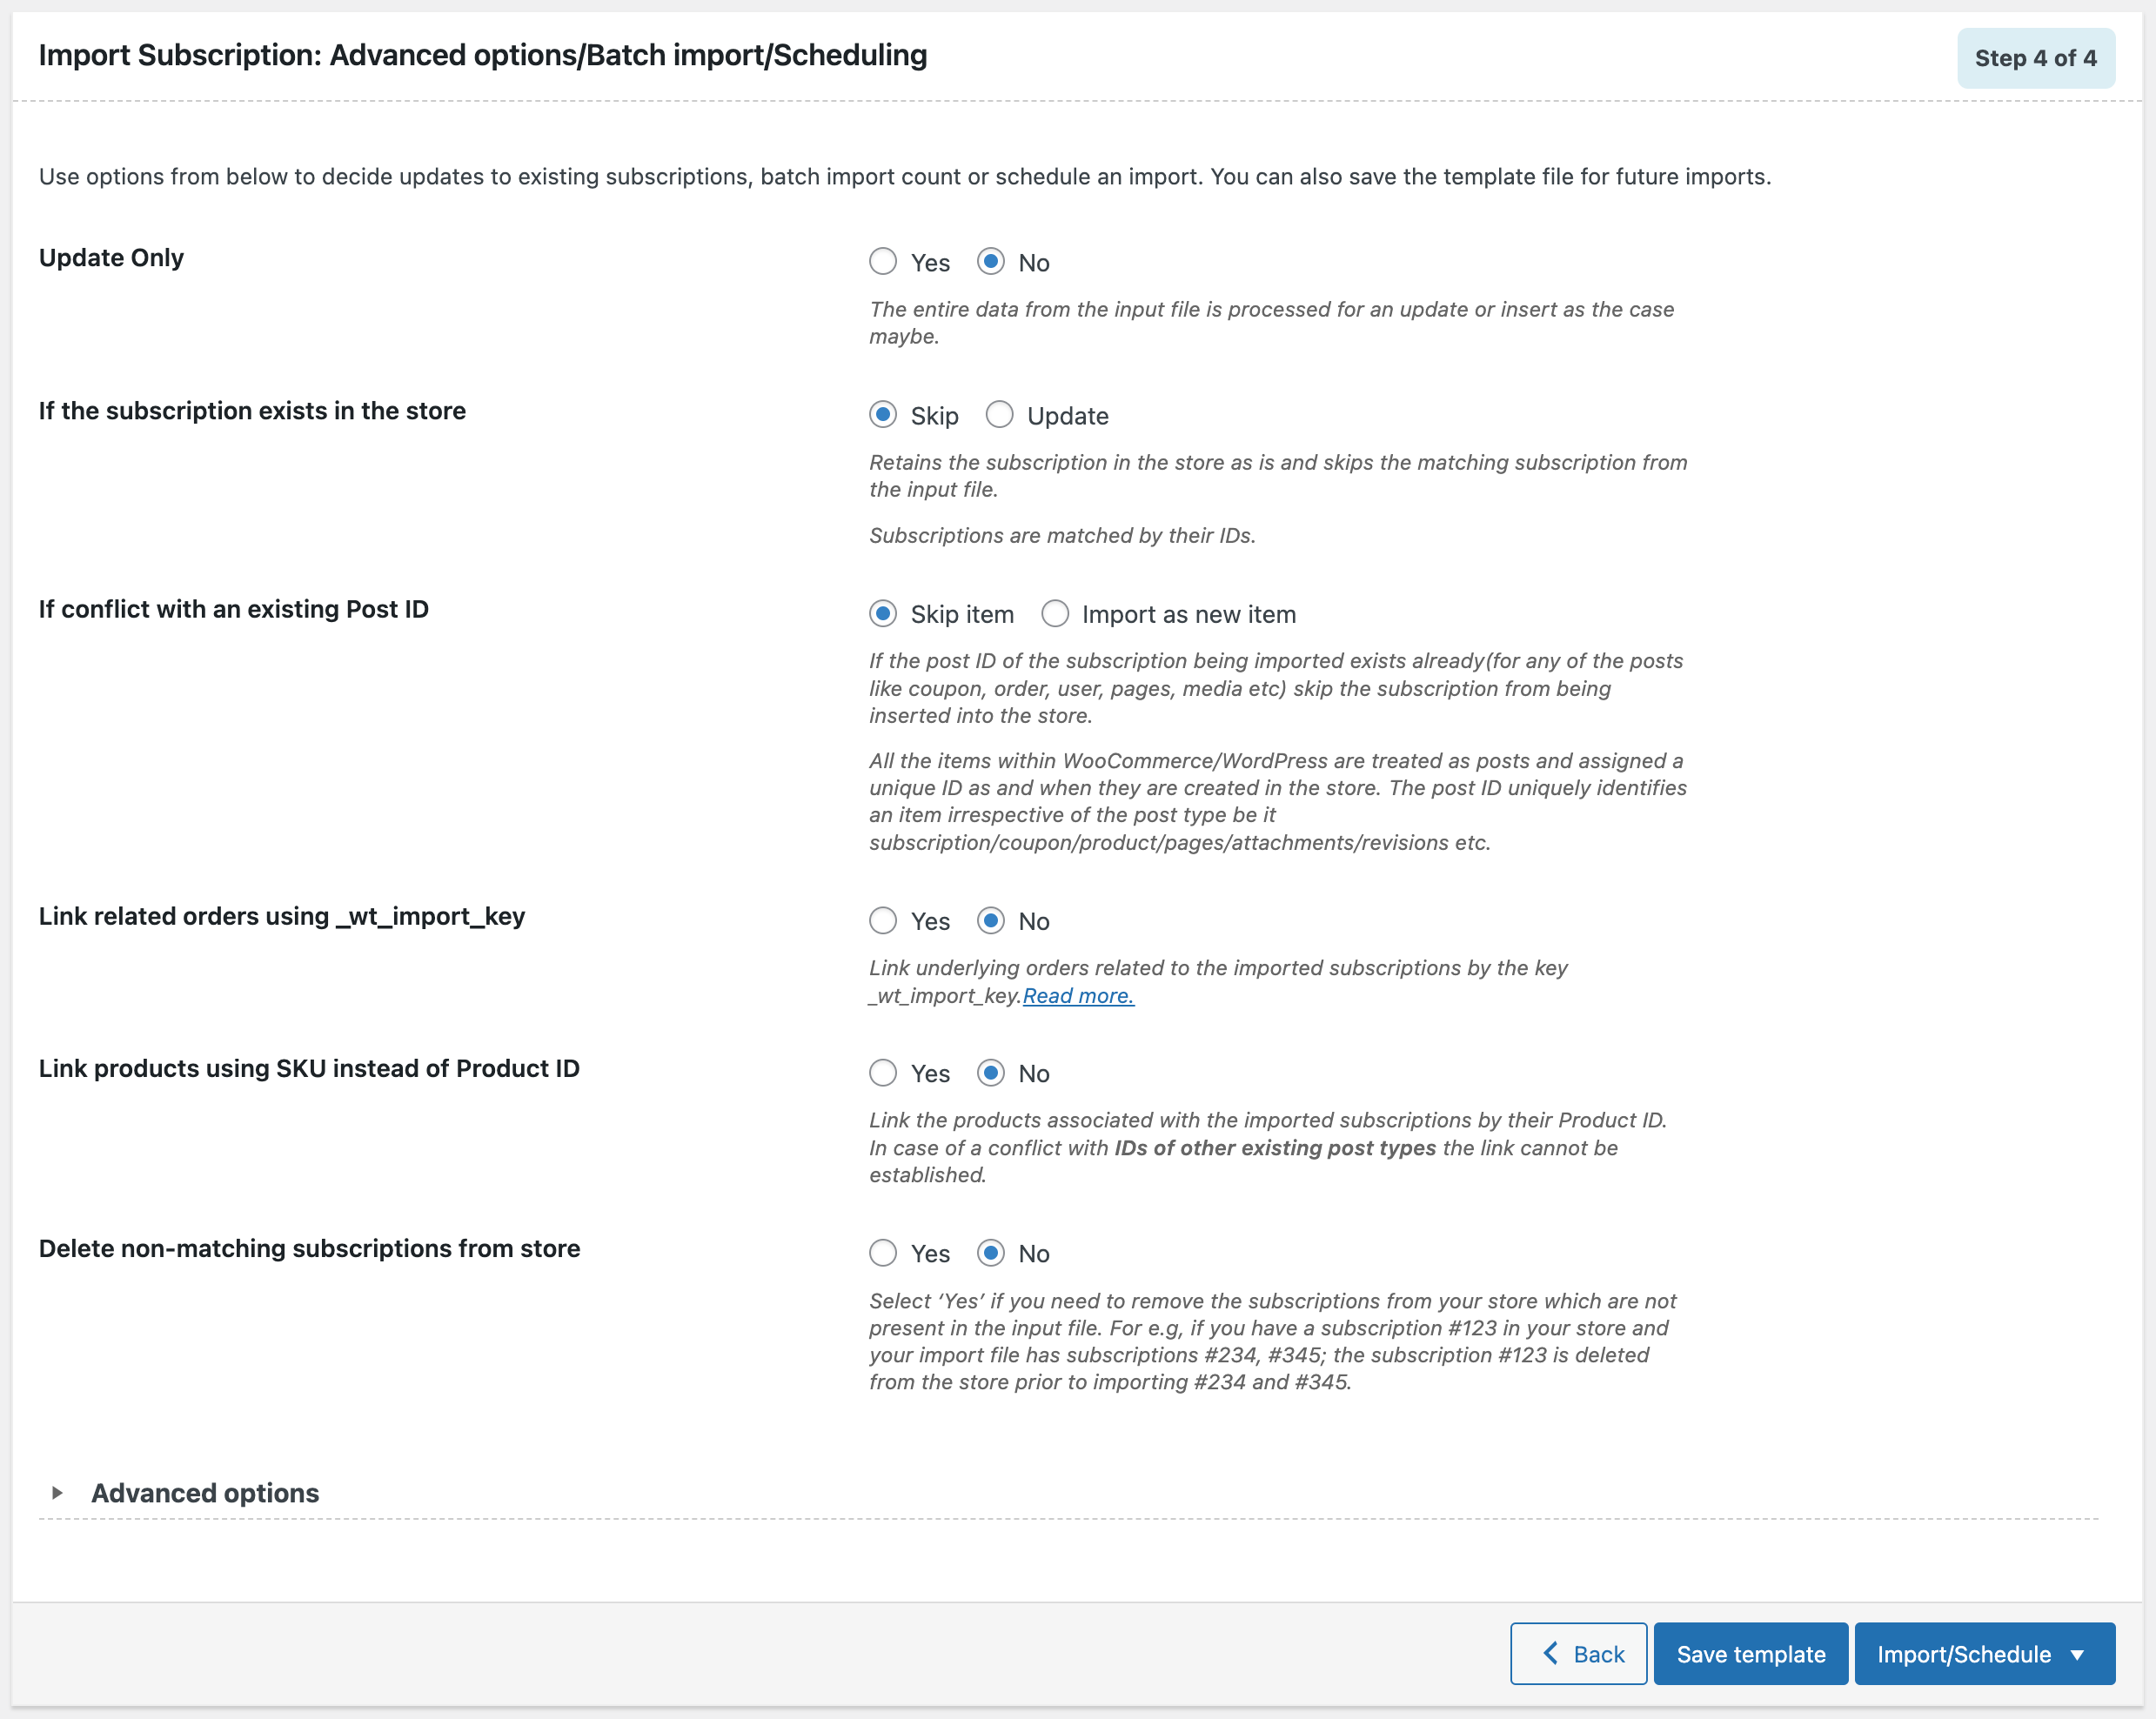Collapse the Advanced options disclosure triangle

pyautogui.click(x=59, y=1493)
